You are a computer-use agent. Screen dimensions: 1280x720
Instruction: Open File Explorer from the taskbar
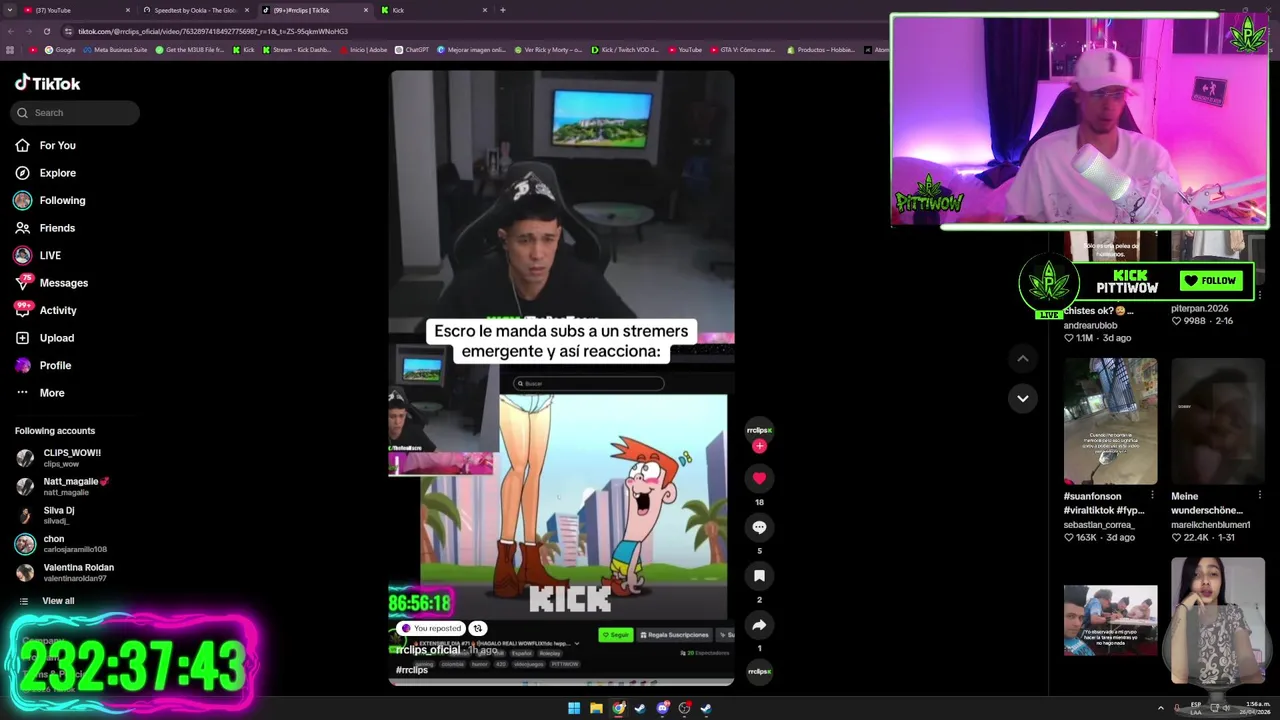[596, 708]
